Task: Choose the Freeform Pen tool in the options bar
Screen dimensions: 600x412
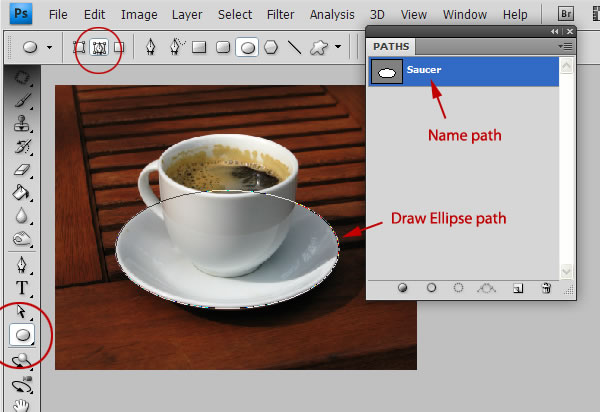Action: (x=176, y=47)
